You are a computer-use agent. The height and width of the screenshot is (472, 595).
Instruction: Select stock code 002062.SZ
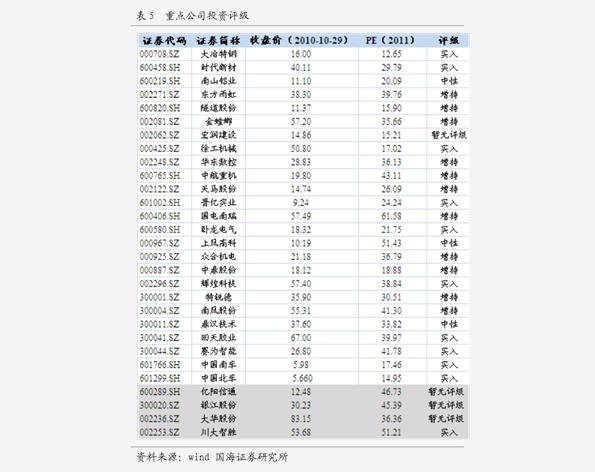159,135
